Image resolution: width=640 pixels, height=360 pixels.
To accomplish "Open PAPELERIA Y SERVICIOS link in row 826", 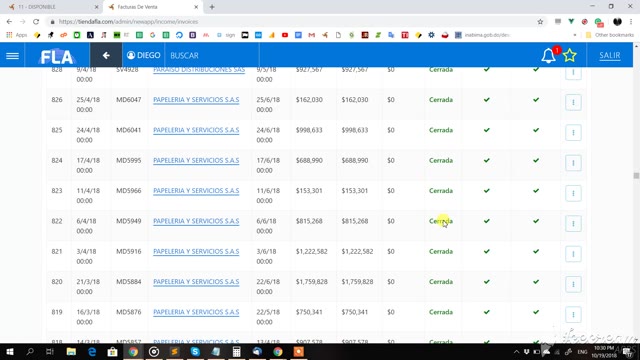I will coord(196,100).
